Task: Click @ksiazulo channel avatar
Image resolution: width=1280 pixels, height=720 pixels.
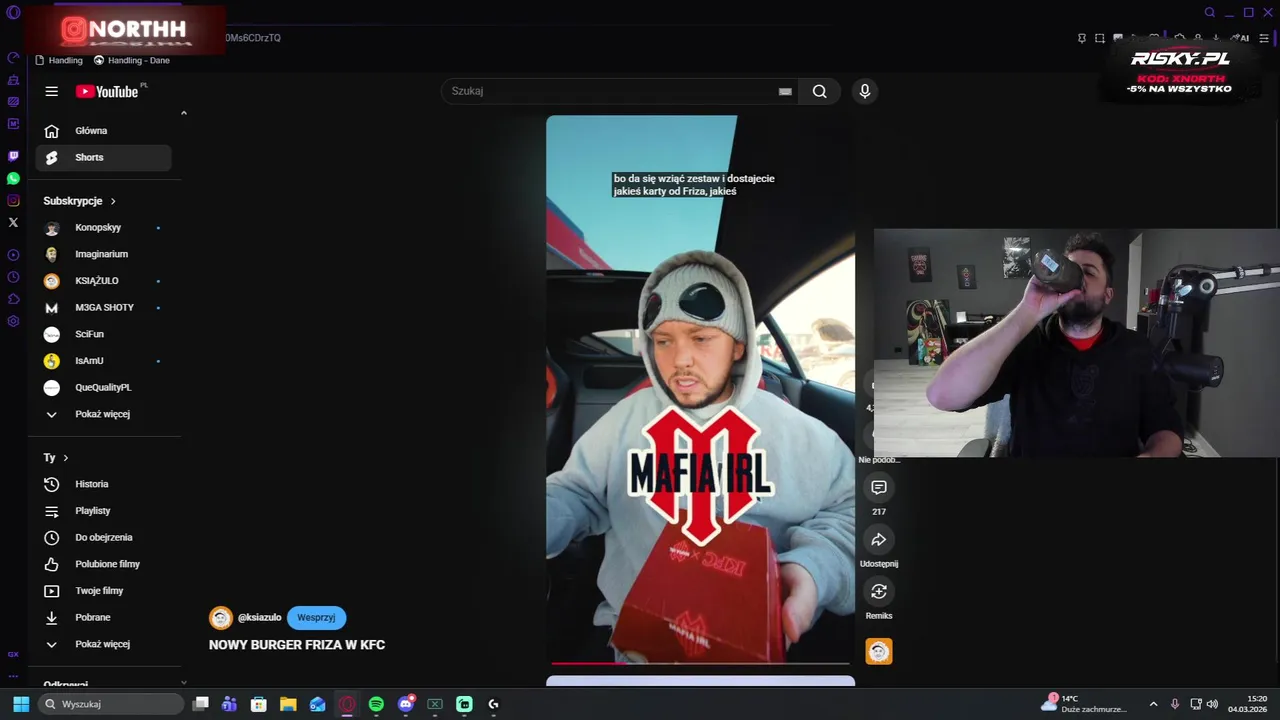Action: (220, 618)
